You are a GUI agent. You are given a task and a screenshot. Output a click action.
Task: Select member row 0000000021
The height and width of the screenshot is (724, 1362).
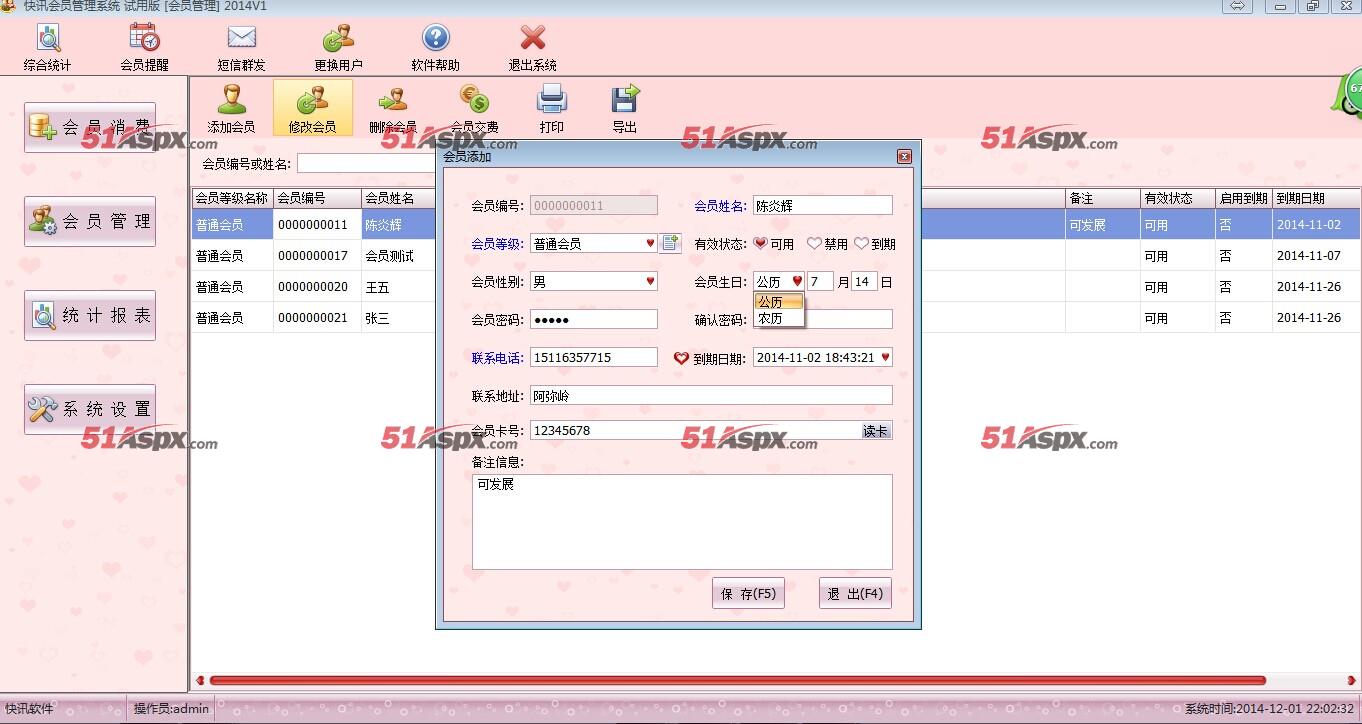tap(313, 318)
